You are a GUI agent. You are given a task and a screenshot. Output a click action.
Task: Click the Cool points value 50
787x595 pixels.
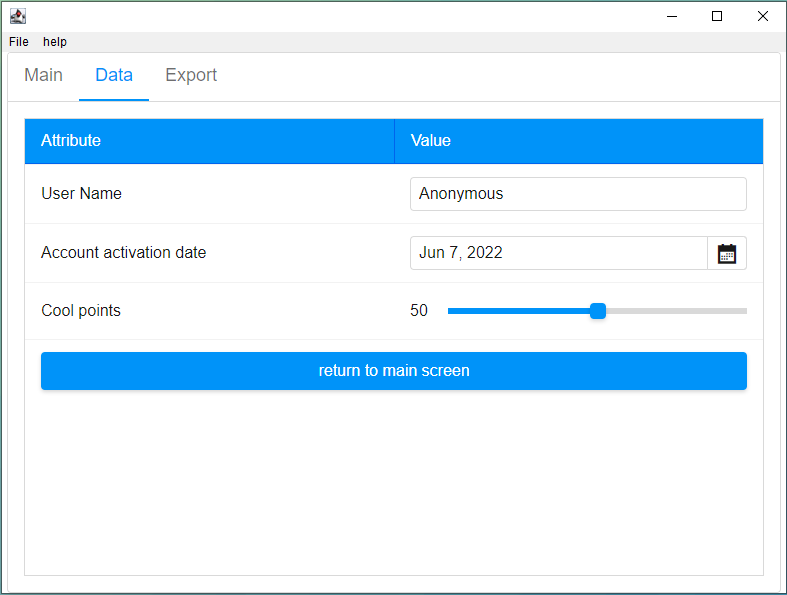[419, 311]
